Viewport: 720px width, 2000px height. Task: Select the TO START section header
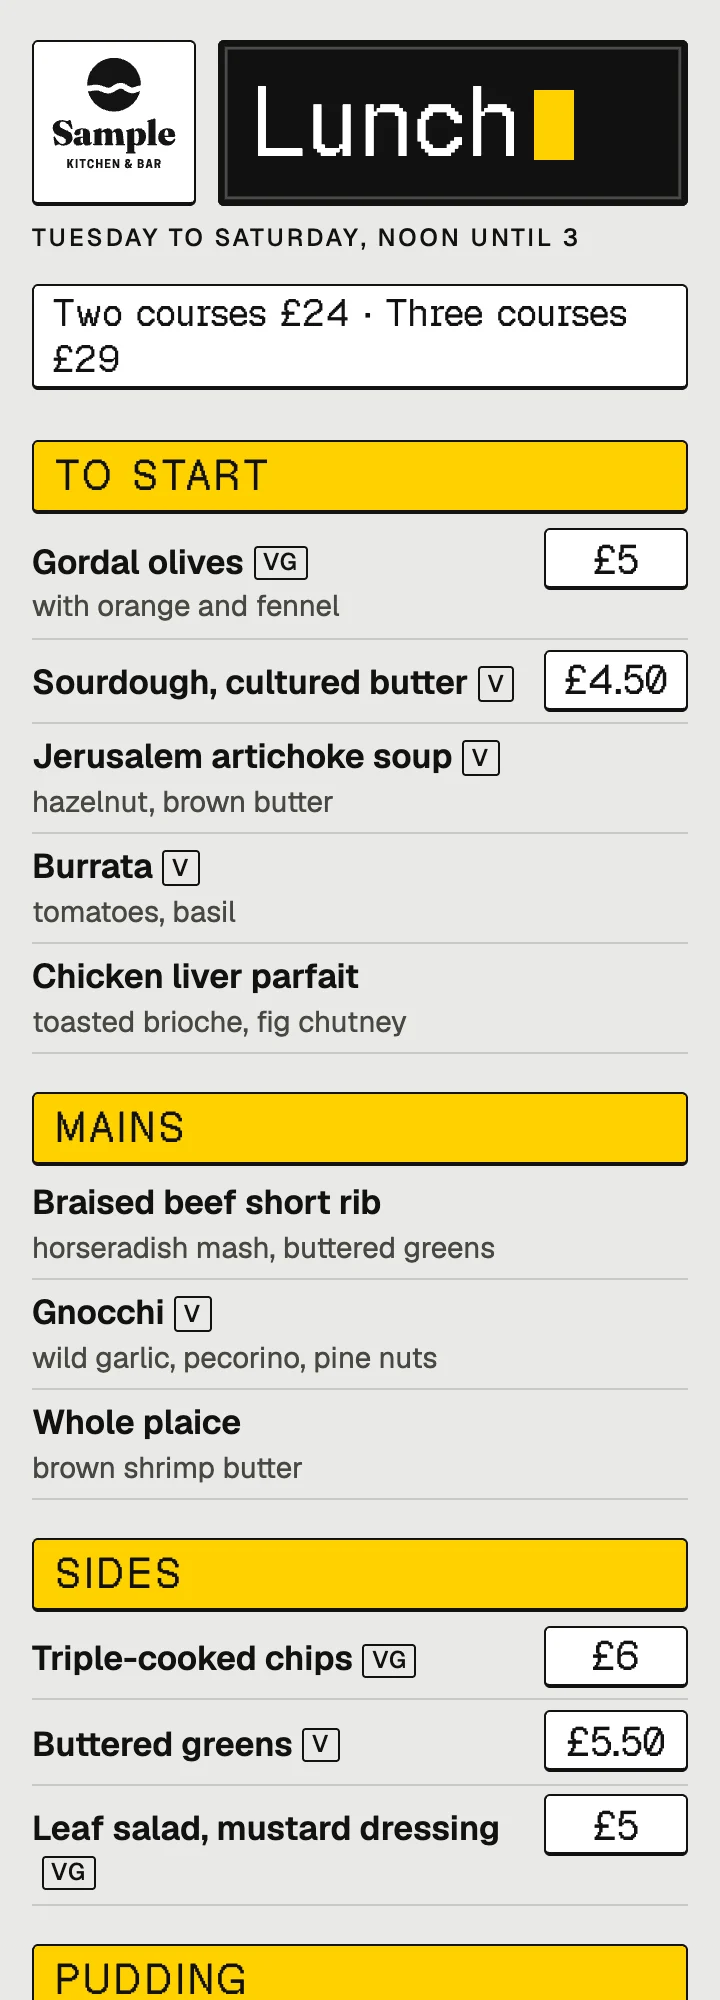coord(360,477)
